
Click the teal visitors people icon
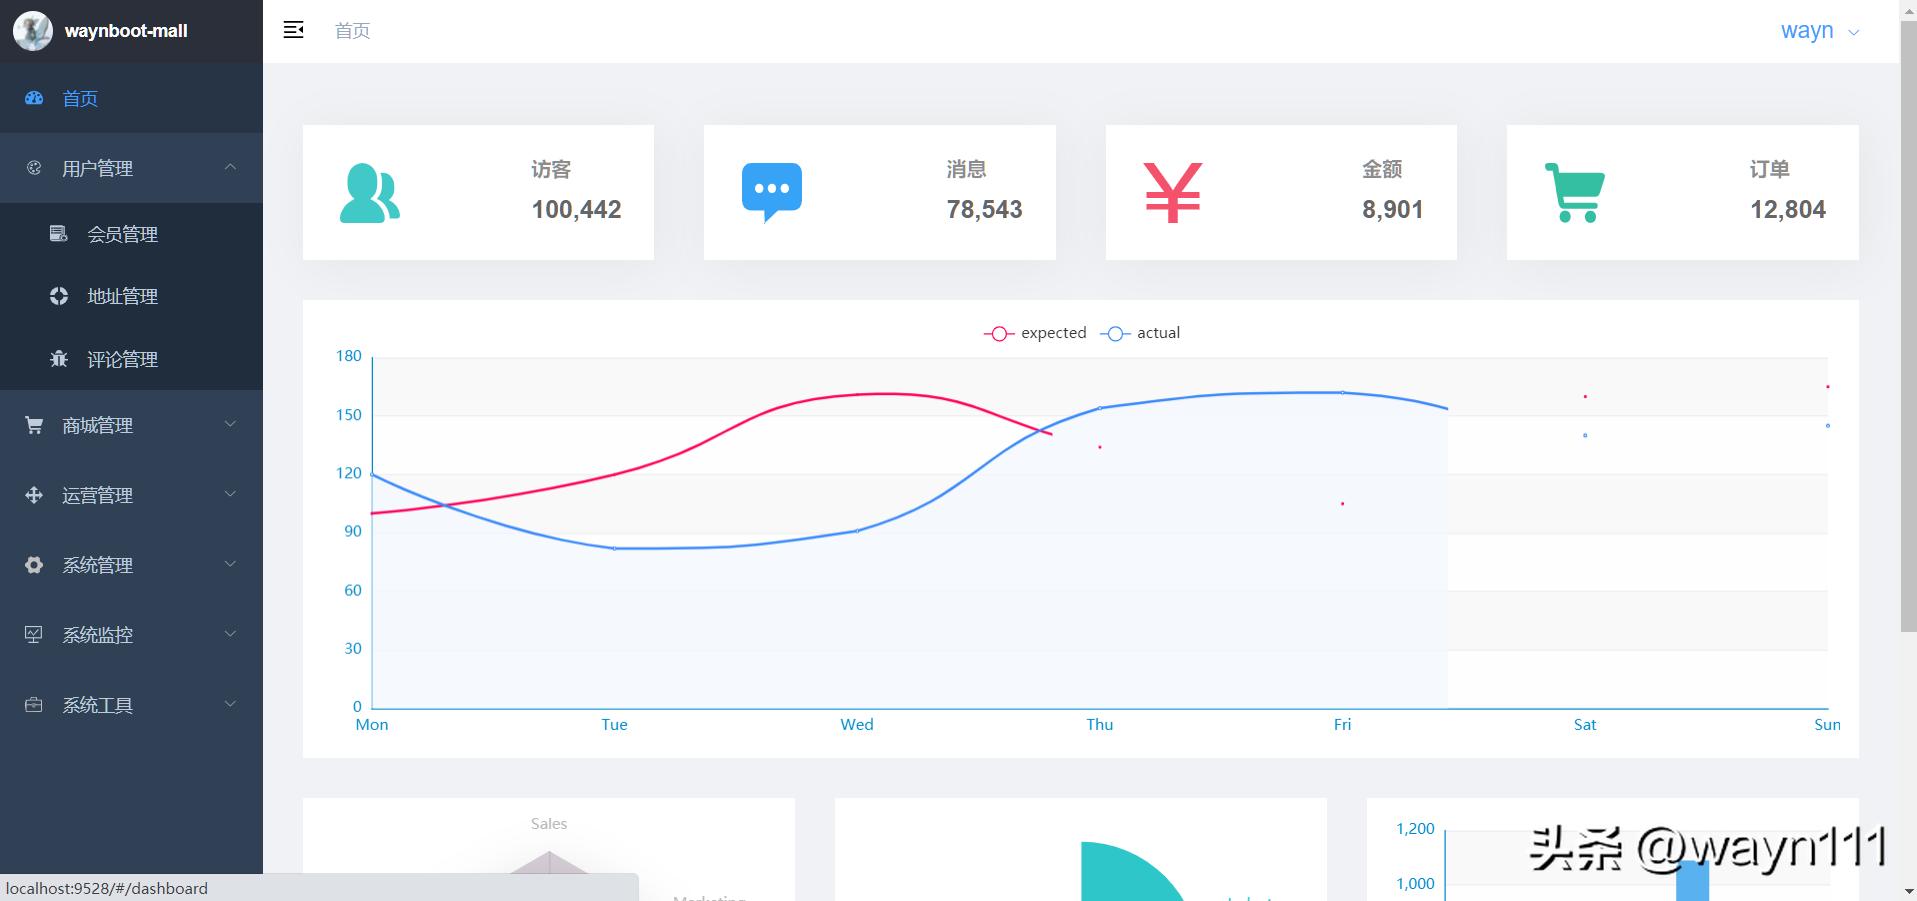point(370,193)
